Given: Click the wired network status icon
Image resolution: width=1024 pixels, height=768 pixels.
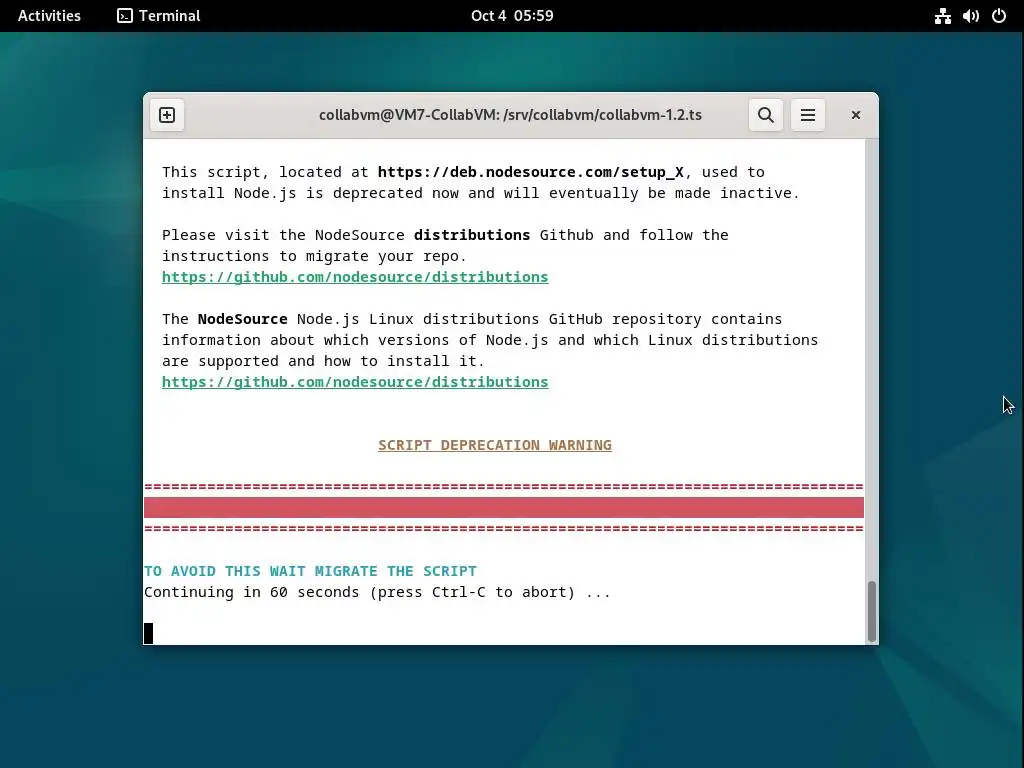Looking at the screenshot, I should 942,16.
